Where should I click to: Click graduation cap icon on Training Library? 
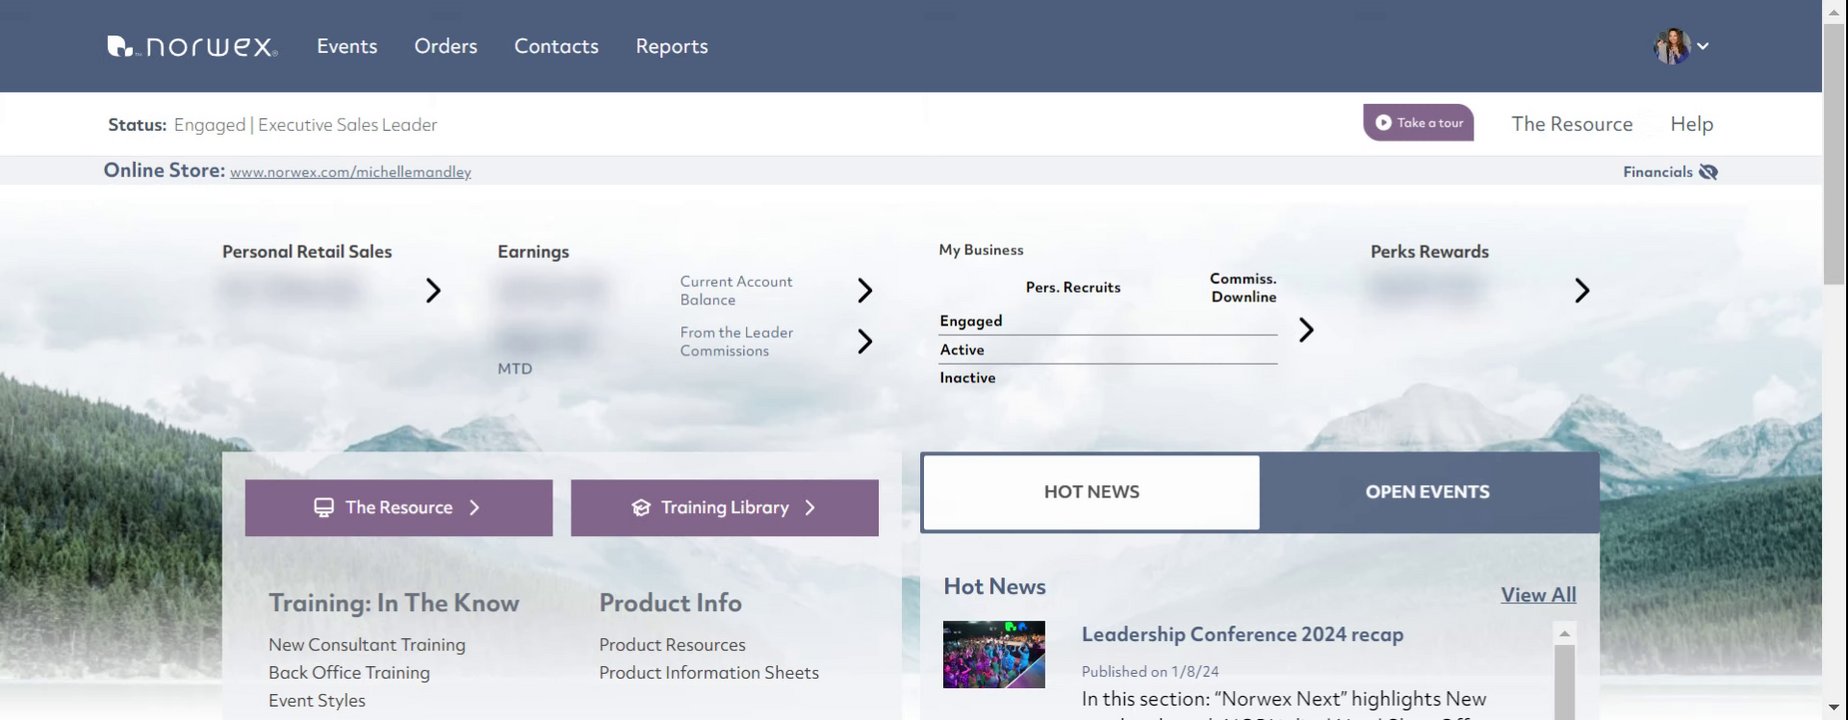click(x=641, y=508)
